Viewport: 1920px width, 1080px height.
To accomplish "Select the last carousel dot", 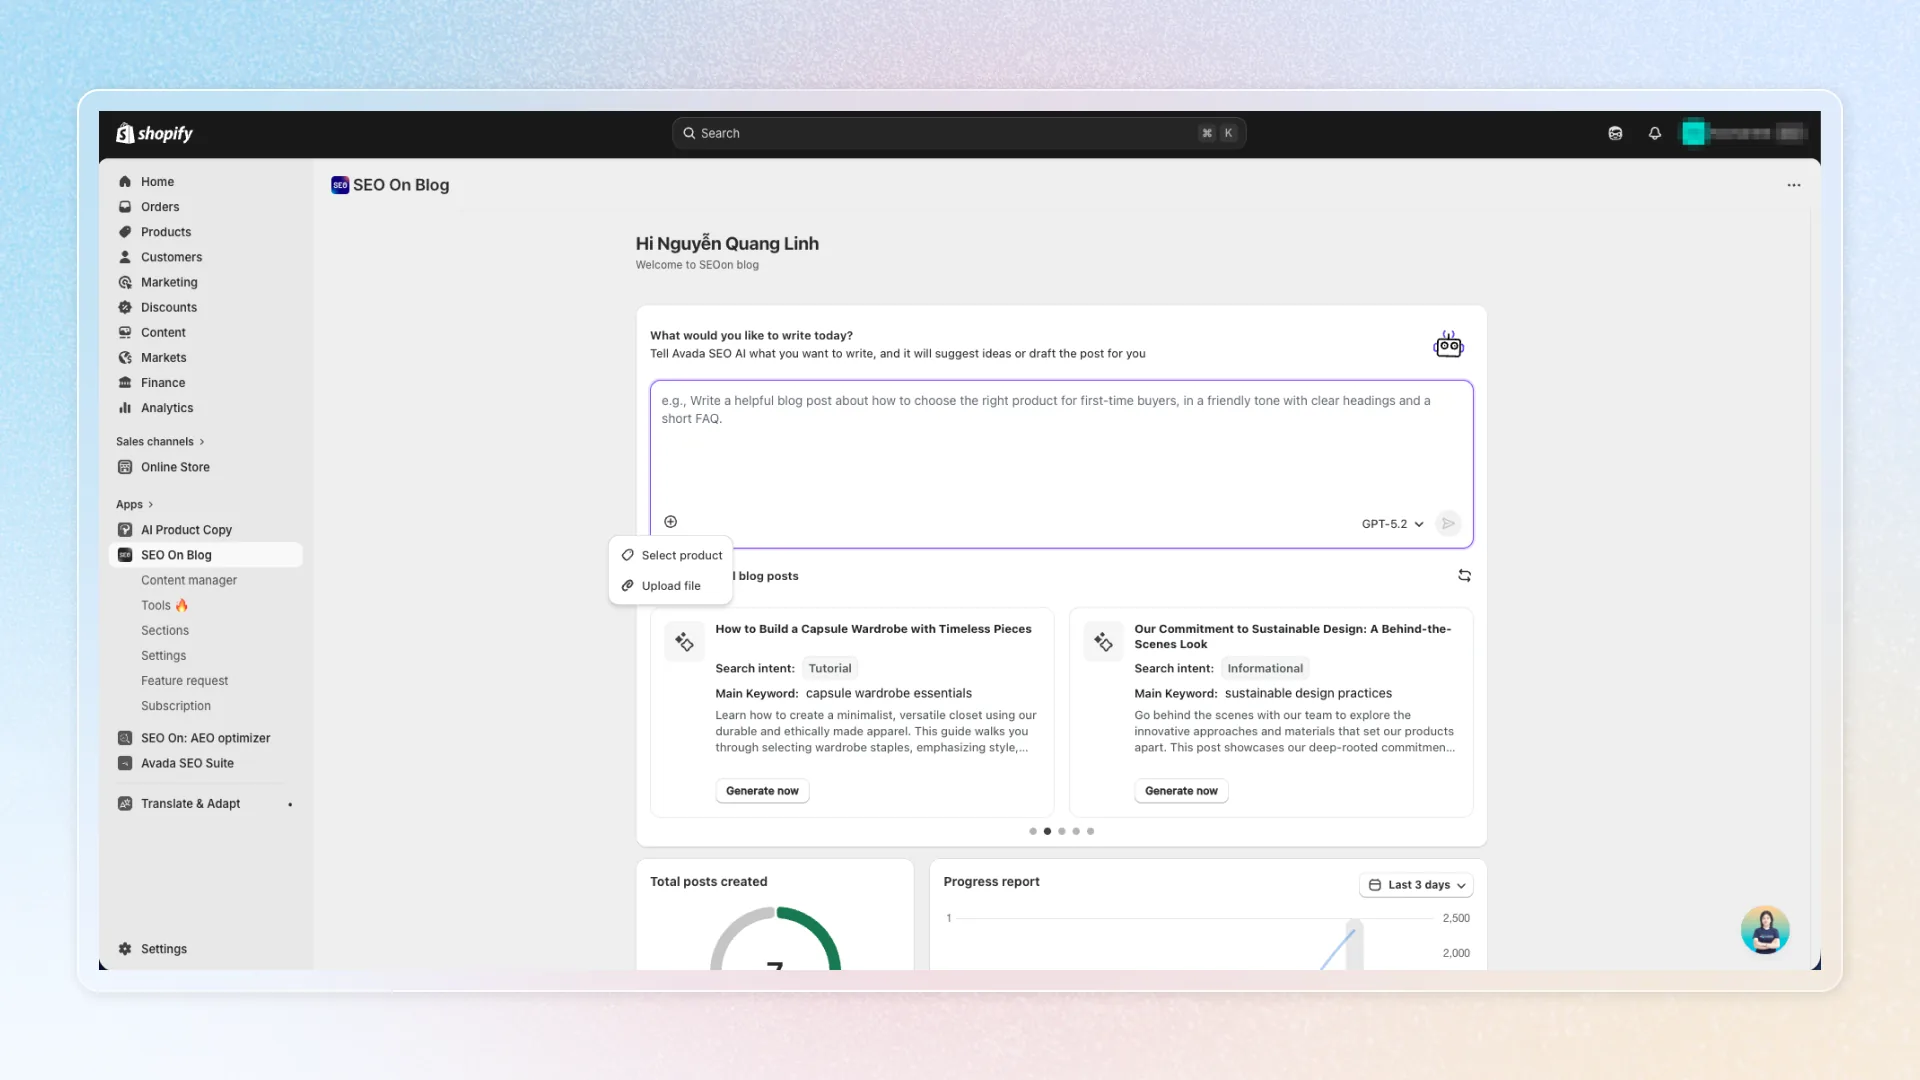I will [x=1091, y=831].
